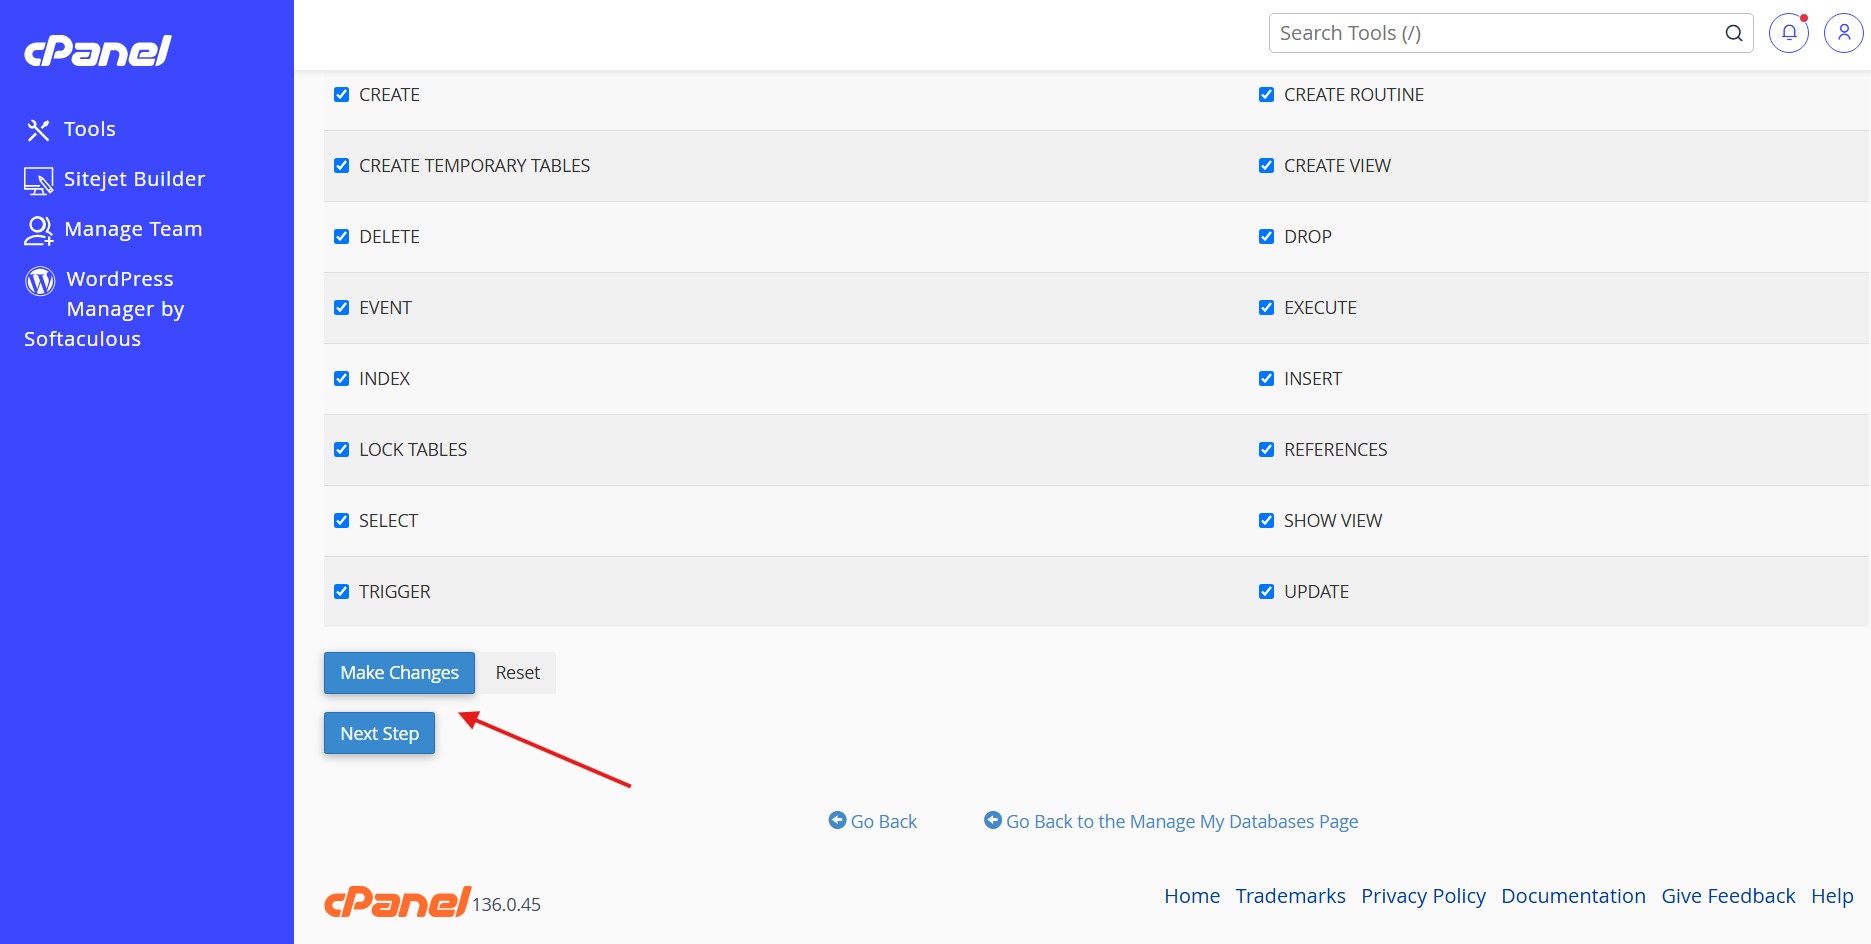Open the Home footer link
Screen dimensions: 1871x944
click(x=1192, y=896)
